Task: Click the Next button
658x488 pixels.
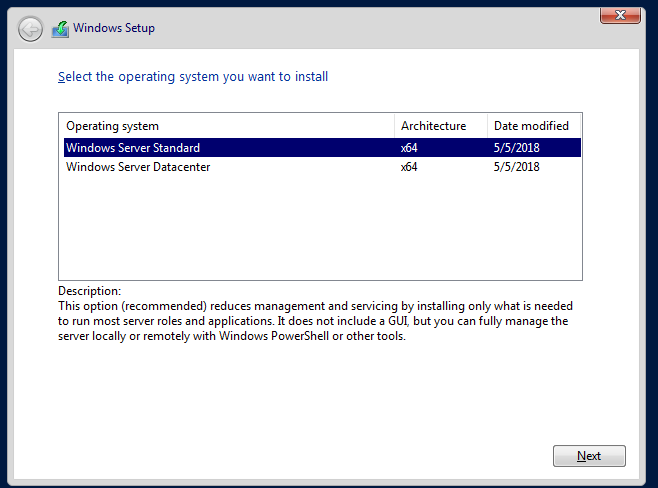Action: click(589, 456)
